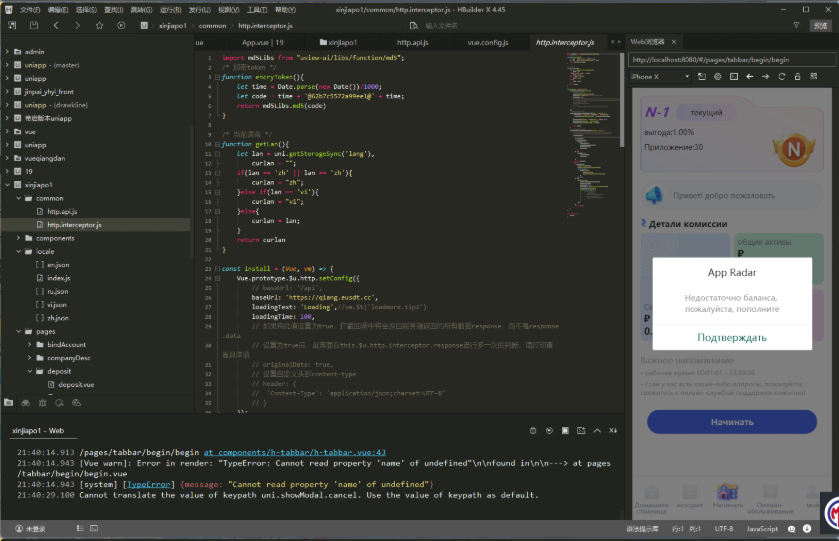Expand the admin folder

click(7, 52)
